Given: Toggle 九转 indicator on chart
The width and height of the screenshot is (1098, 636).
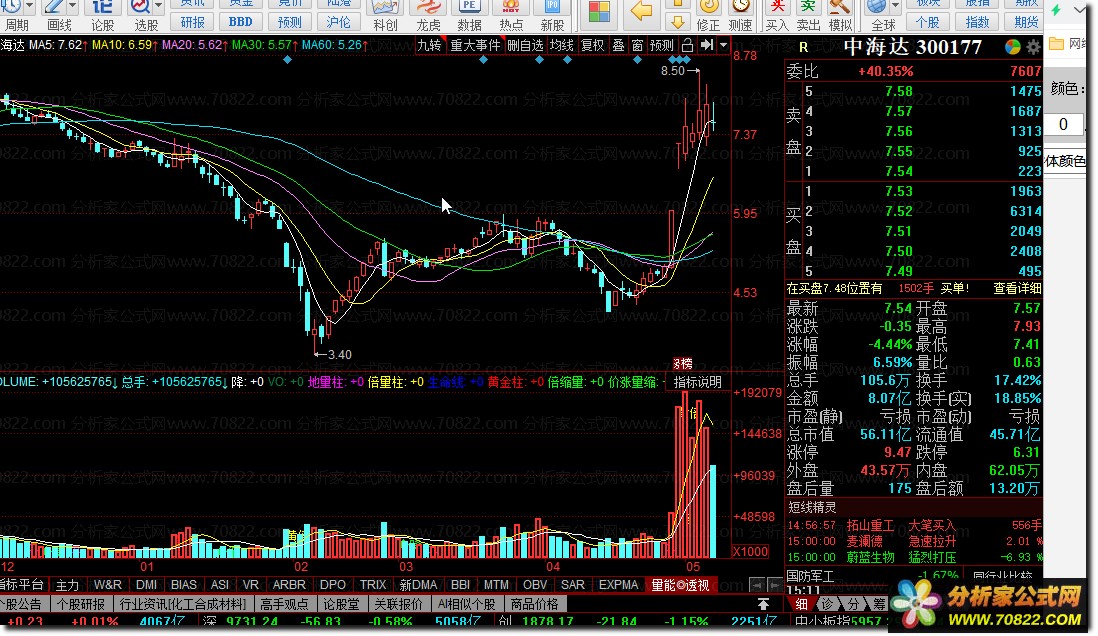Looking at the screenshot, I should click(x=429, y=45).
